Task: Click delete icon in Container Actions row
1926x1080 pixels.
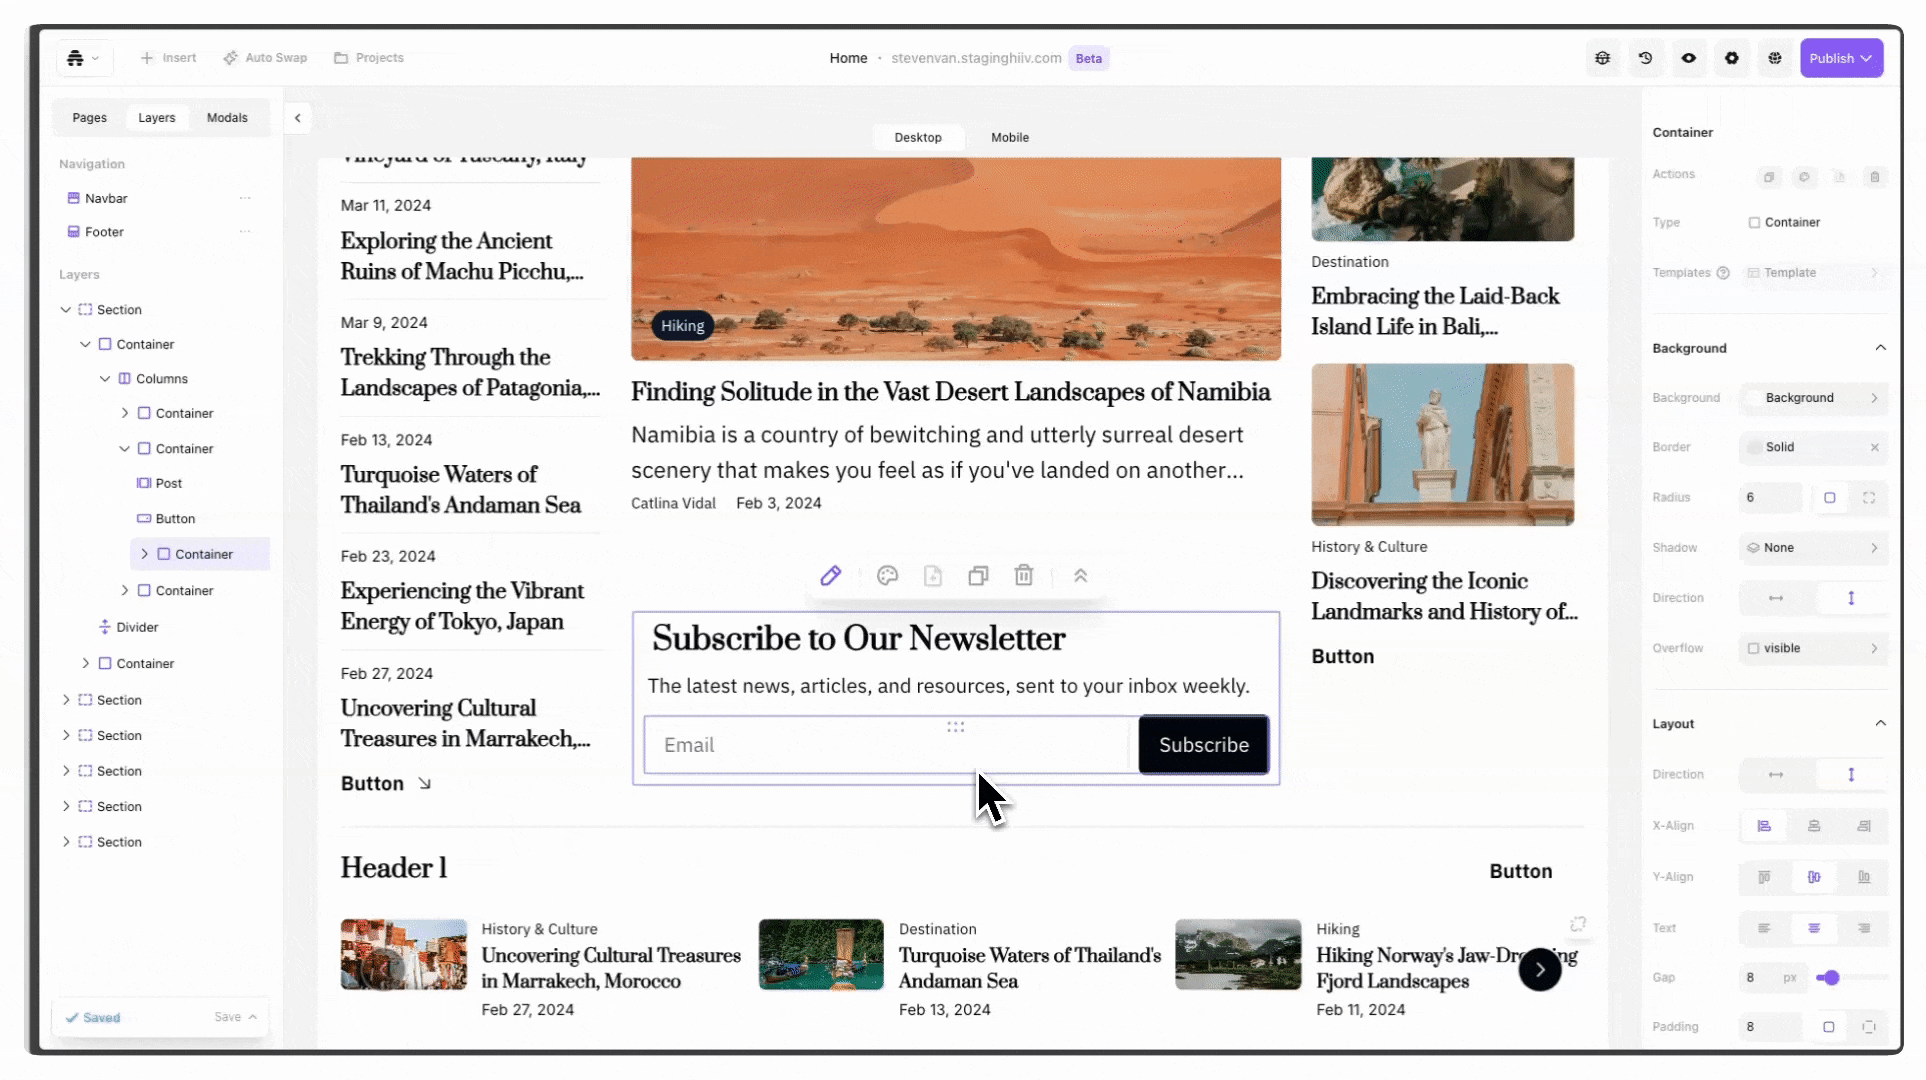Action: coord(1875,177)
